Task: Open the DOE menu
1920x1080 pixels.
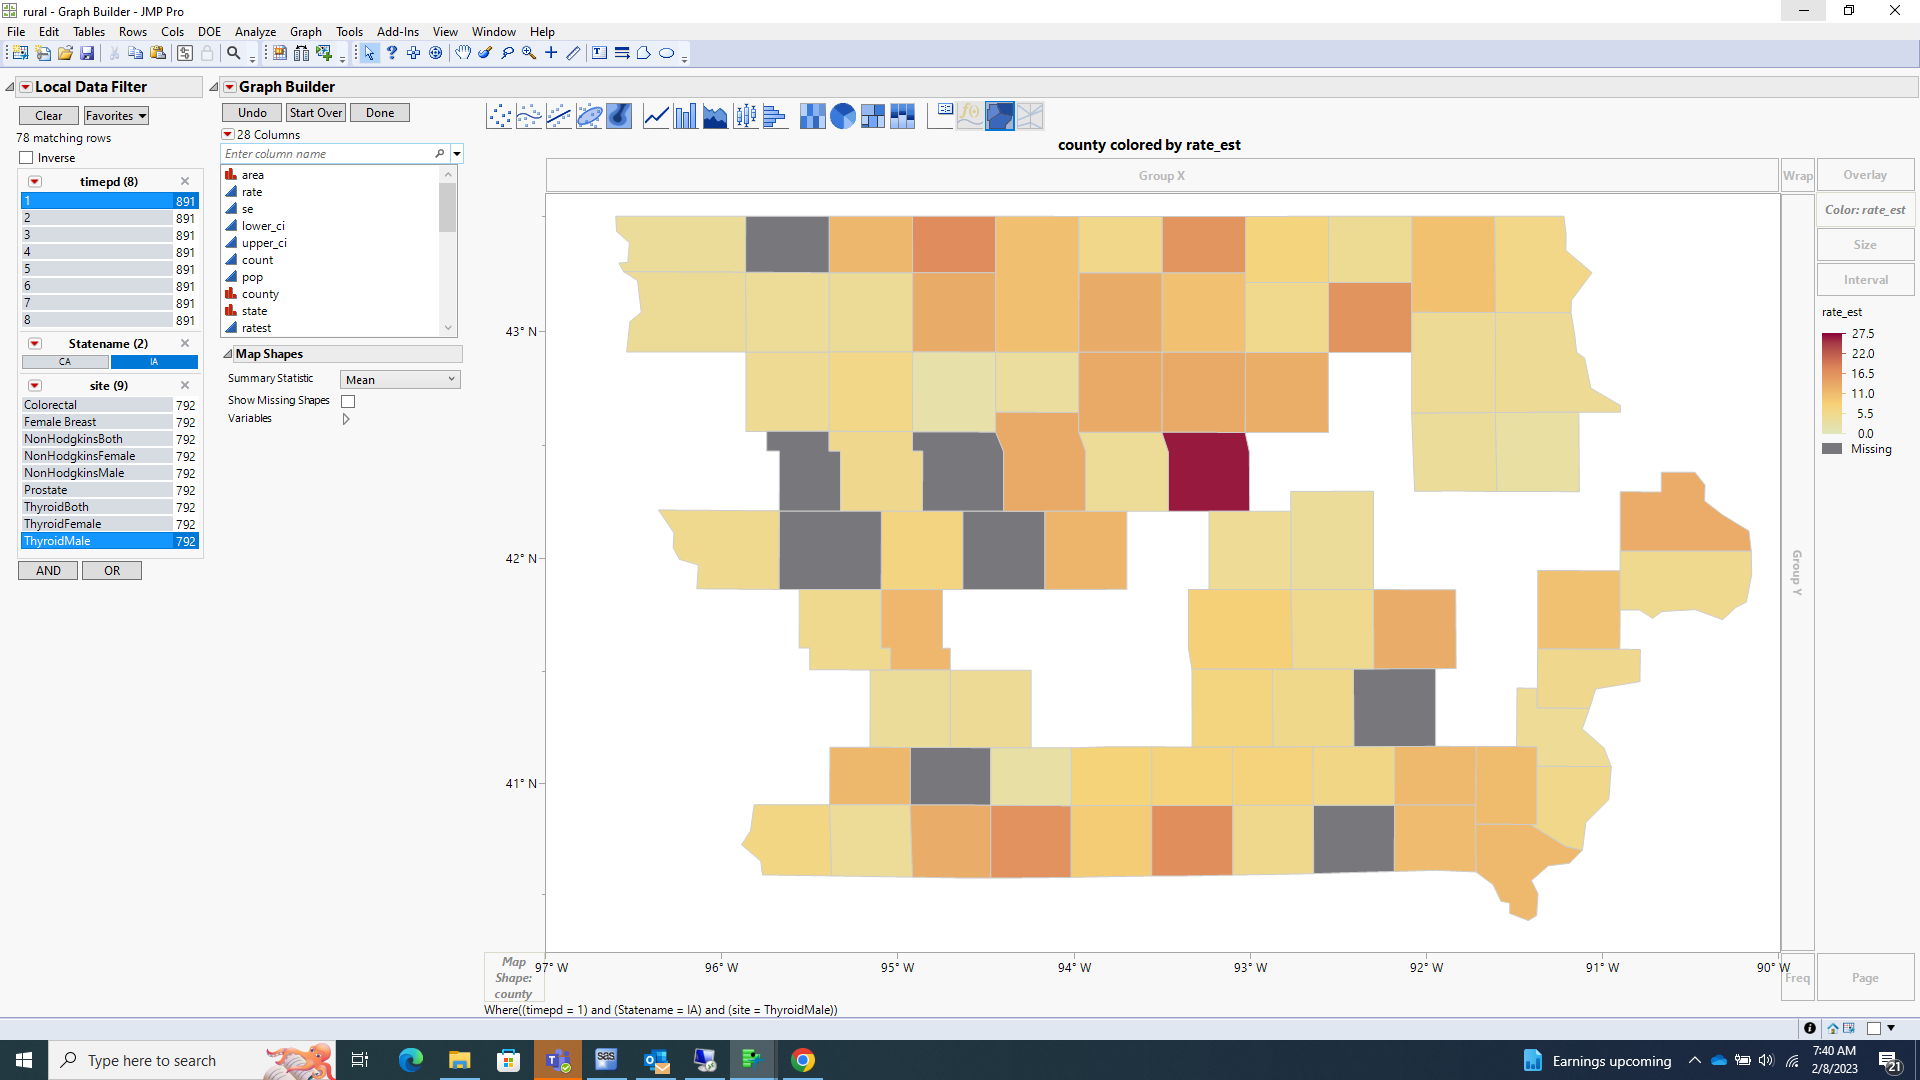Action: tap(209, 31)
